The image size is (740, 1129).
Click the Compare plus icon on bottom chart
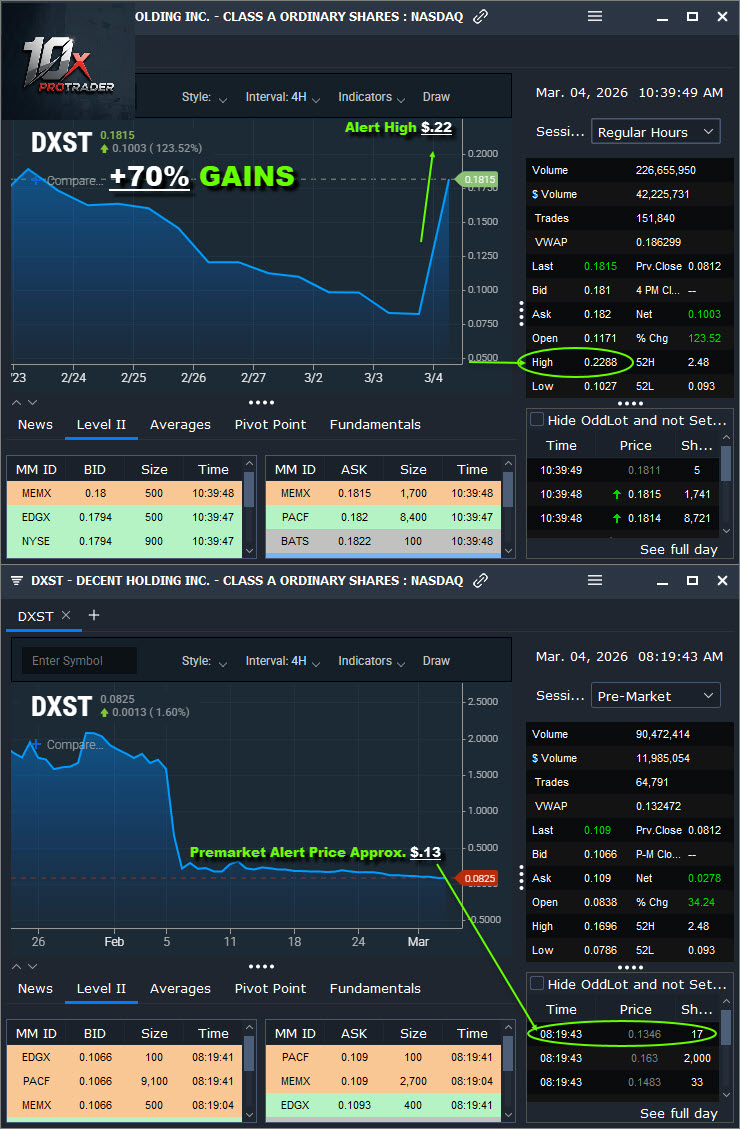[36, 745]
